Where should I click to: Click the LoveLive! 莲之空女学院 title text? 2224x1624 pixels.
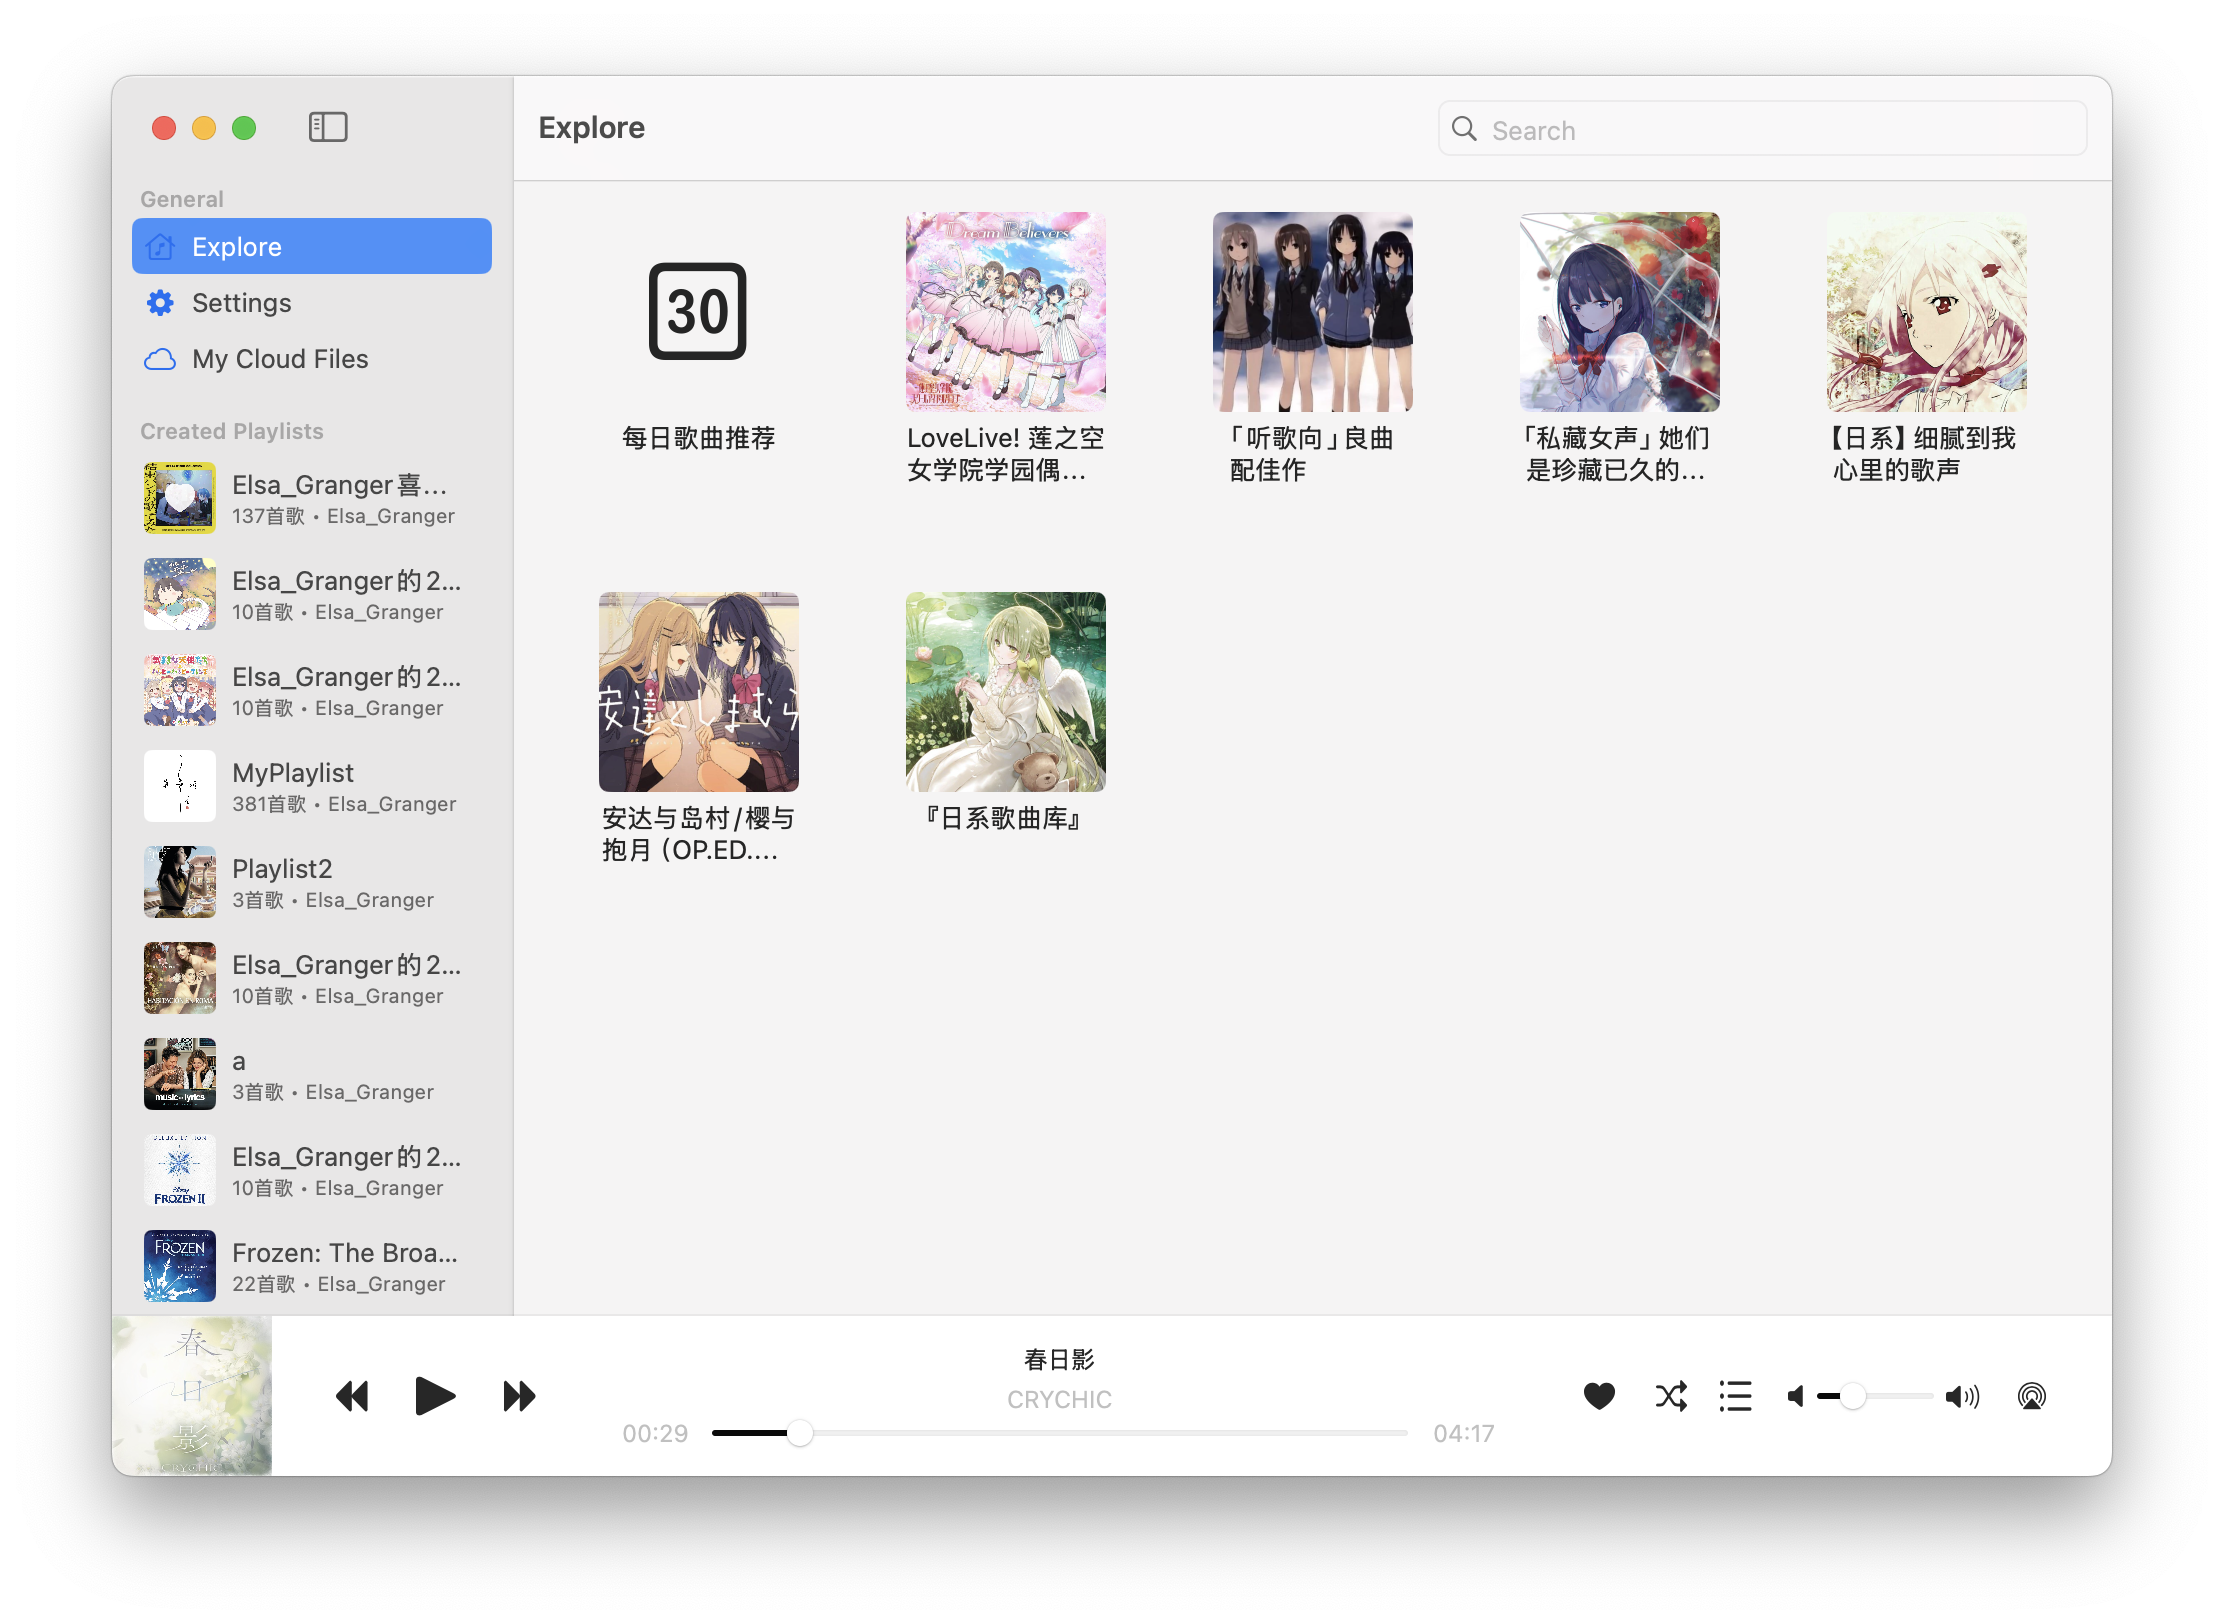point(1005,454)
